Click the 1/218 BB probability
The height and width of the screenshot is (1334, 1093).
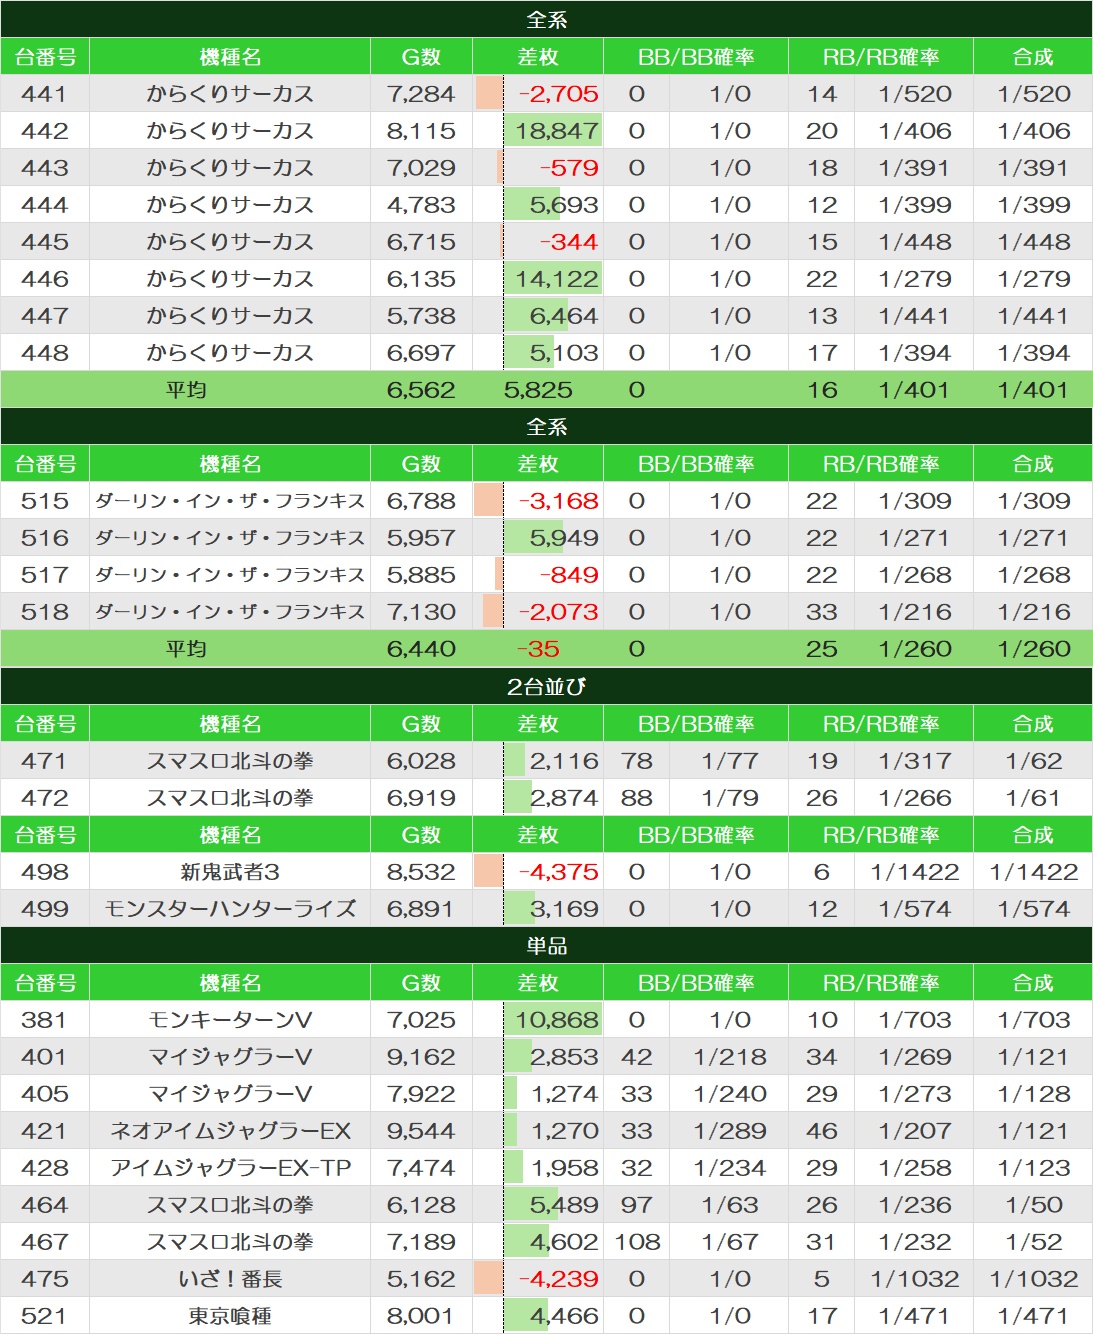pyautogui.click(x=730, y=1057)
